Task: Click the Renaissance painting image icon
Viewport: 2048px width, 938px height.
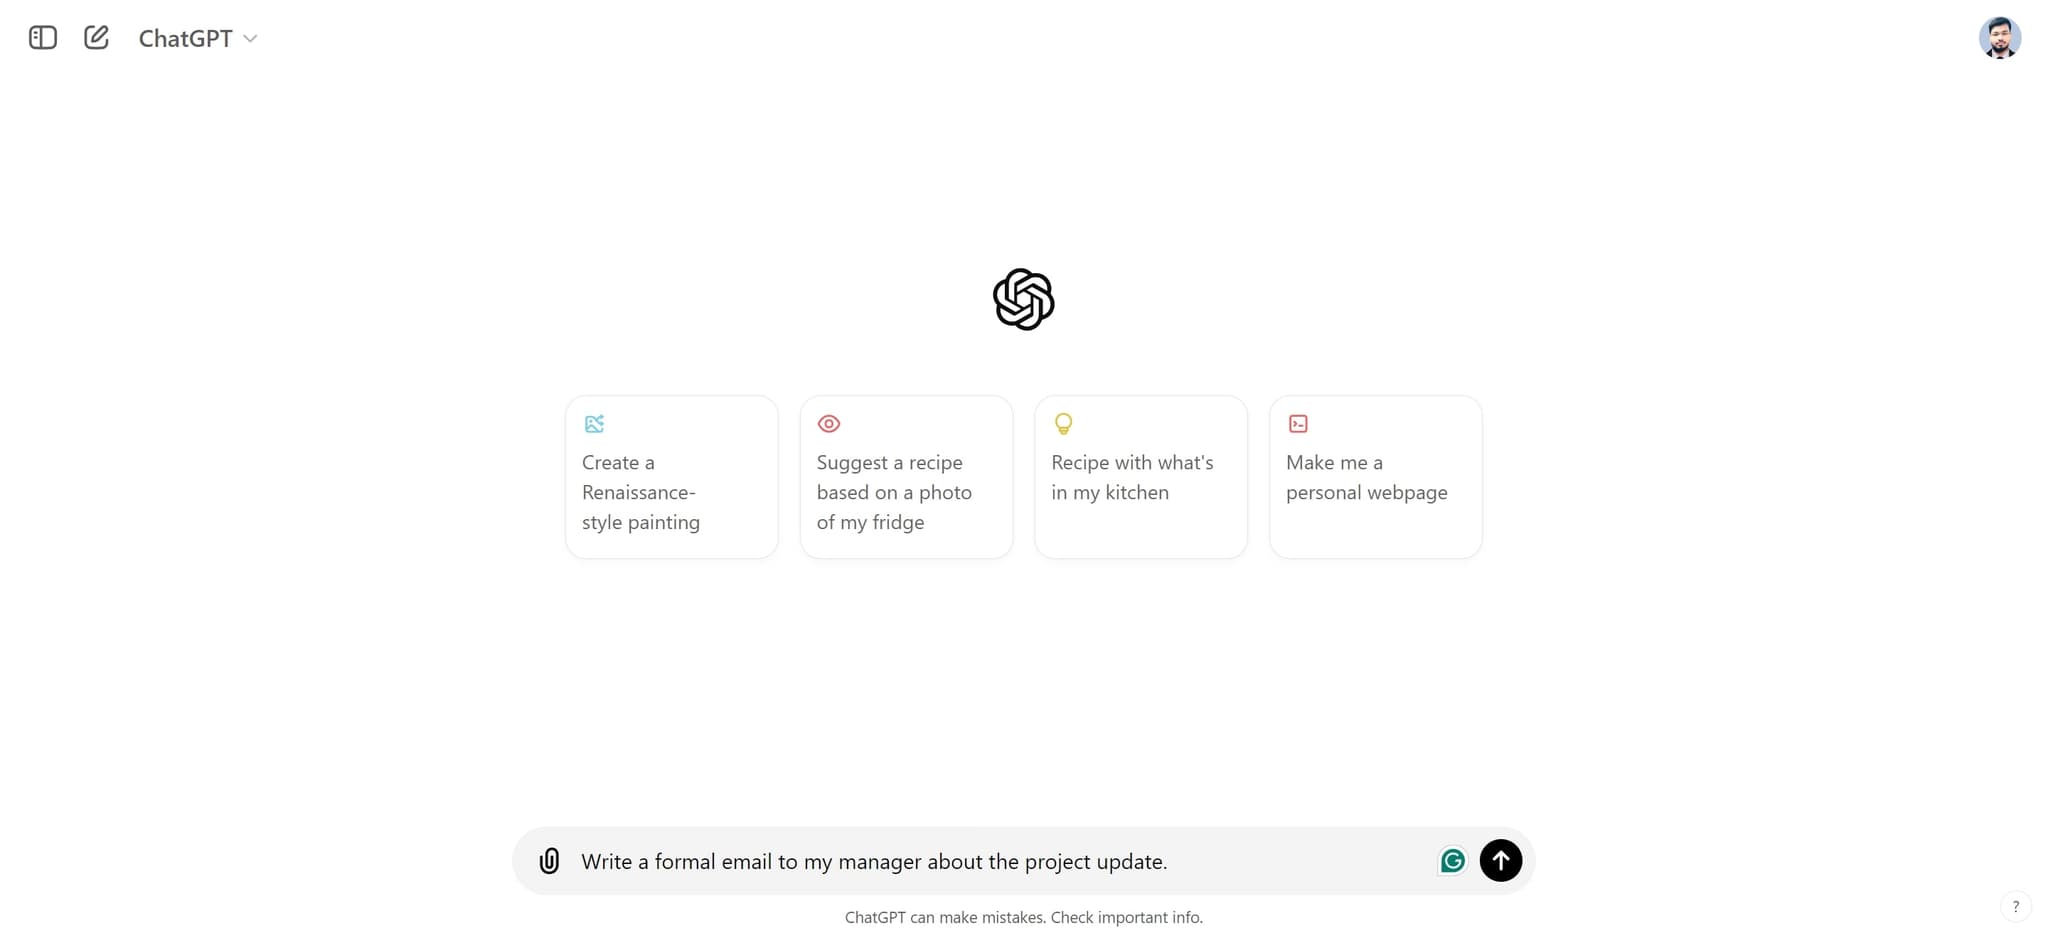Action: 594,424
